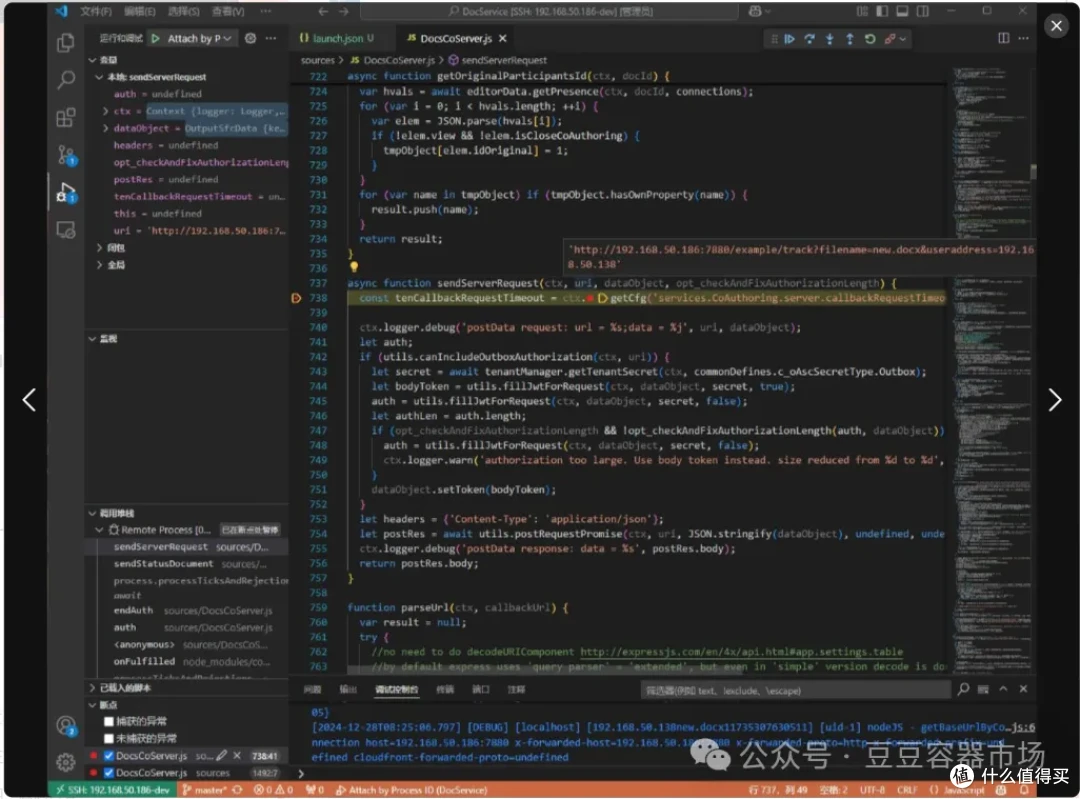This screenshot has height=799, width=1080.
Task: Toggle first DocsCoServer.js breakpoint checkbox
Action: (108, 756)
